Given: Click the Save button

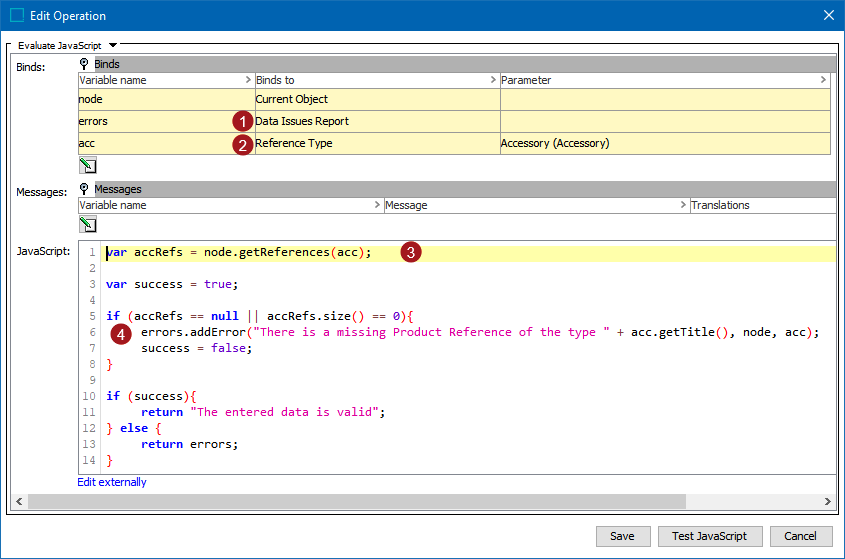Looking at the screenshot, I should [622, 536].
